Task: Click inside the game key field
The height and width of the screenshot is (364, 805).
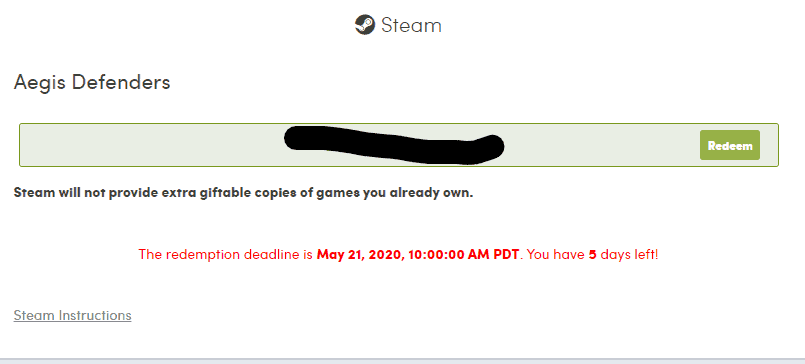Action: point(399,145)
